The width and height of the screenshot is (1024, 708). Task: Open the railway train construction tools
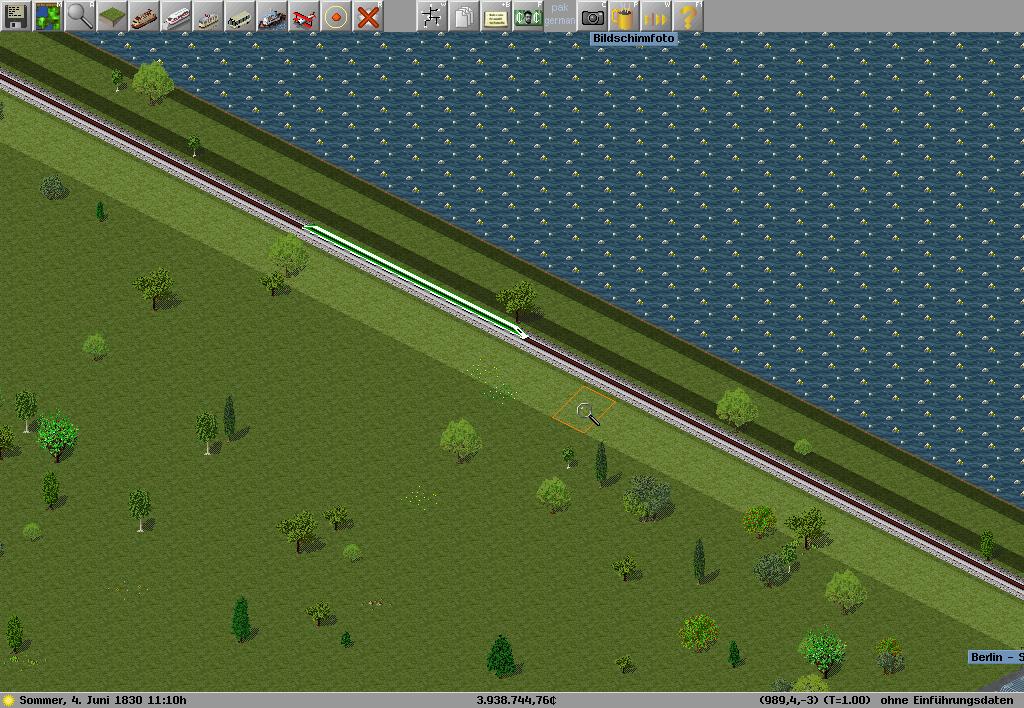(144, 16)
